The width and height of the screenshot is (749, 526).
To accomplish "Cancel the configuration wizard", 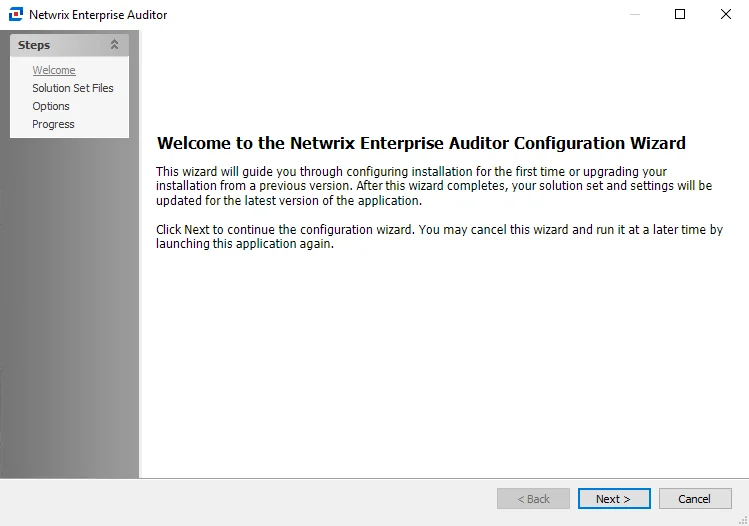I will pyautogui.click(x=695, y=499).
